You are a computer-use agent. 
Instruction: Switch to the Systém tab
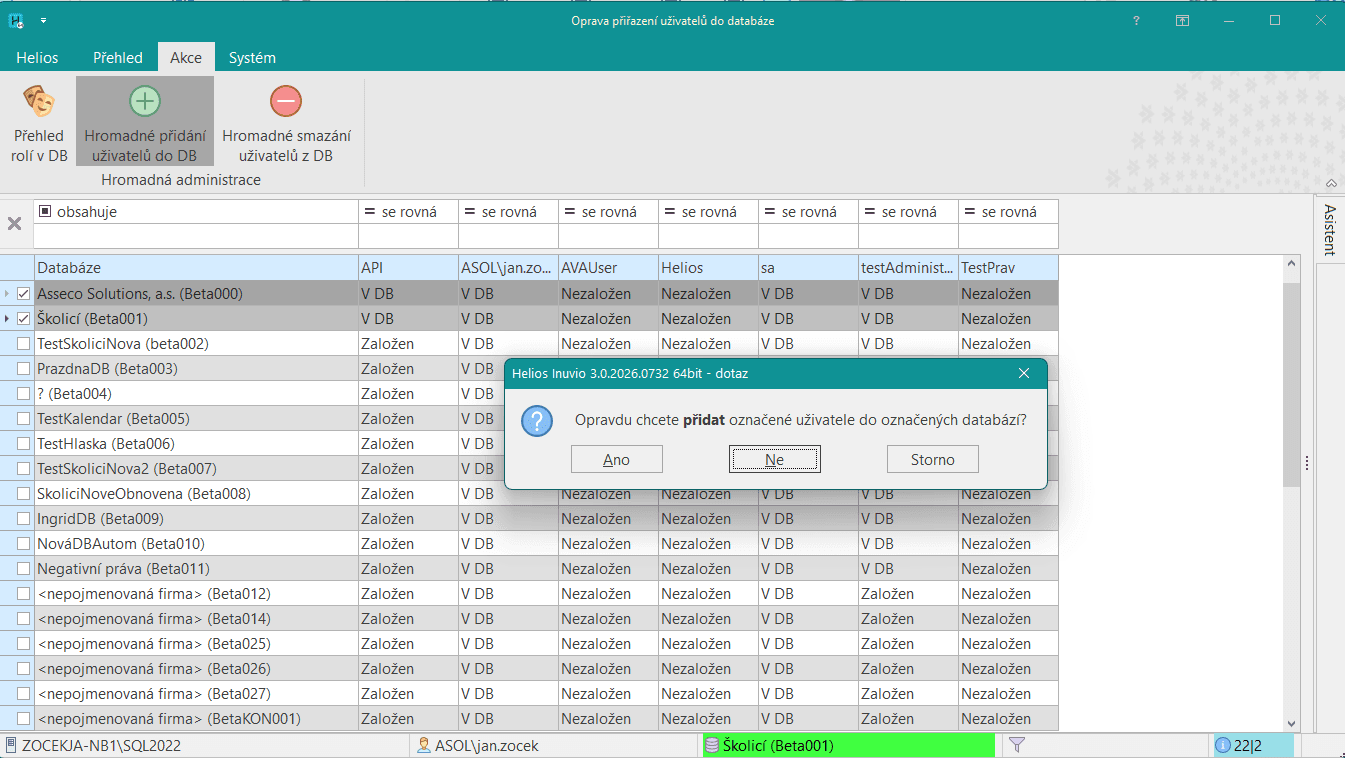(x=252, y=57)
